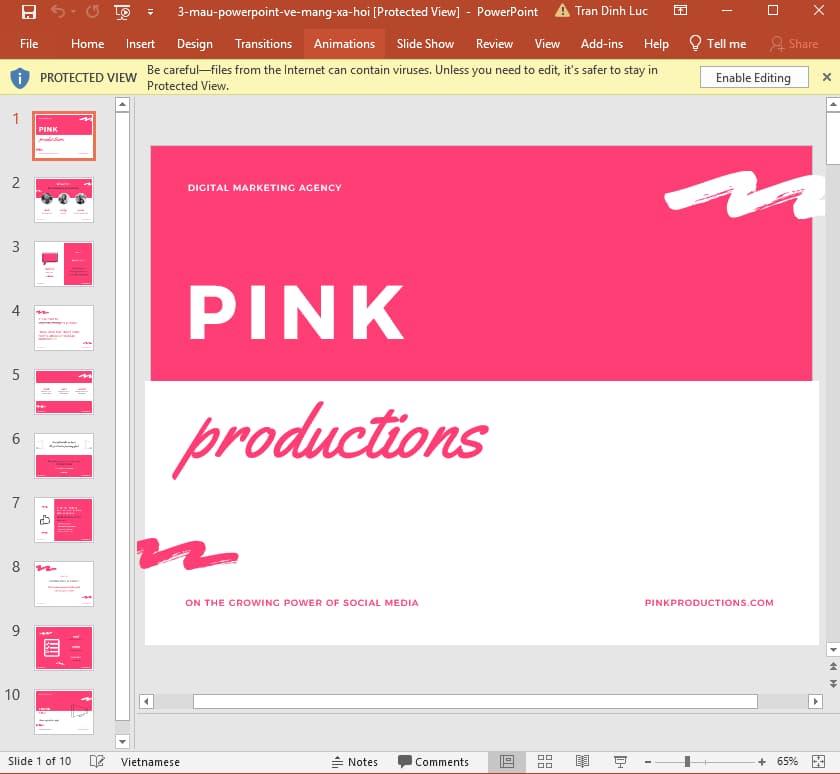Open the Notes pane
840x774 pixels.
click(x=356, y=761)
